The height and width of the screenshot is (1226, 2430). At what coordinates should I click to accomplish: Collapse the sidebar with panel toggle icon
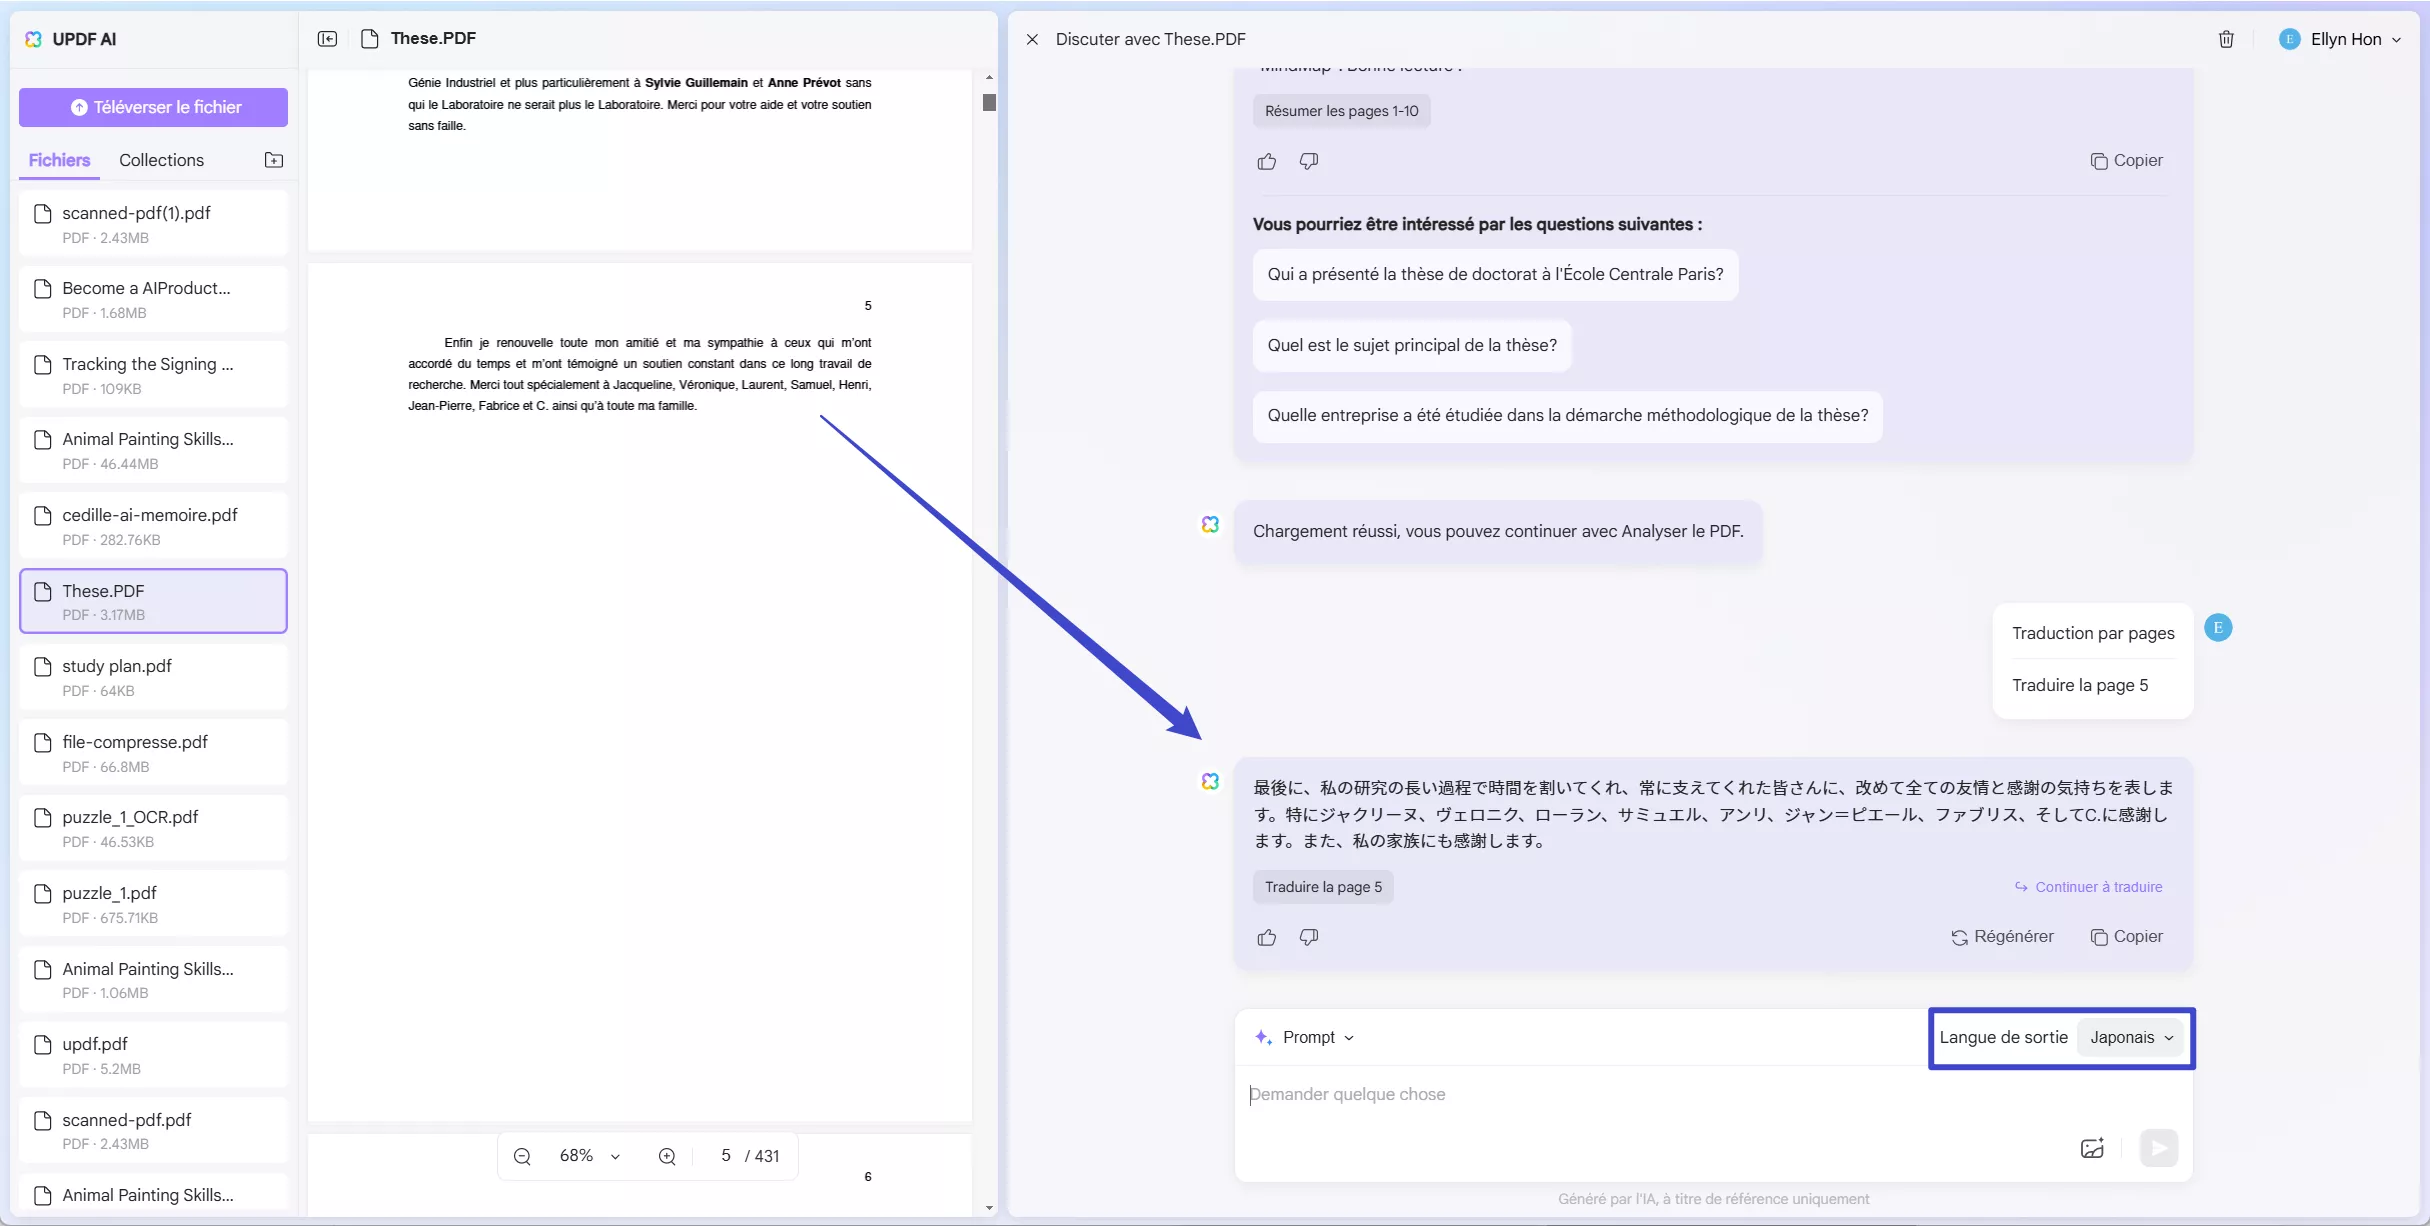coord(327,39)
